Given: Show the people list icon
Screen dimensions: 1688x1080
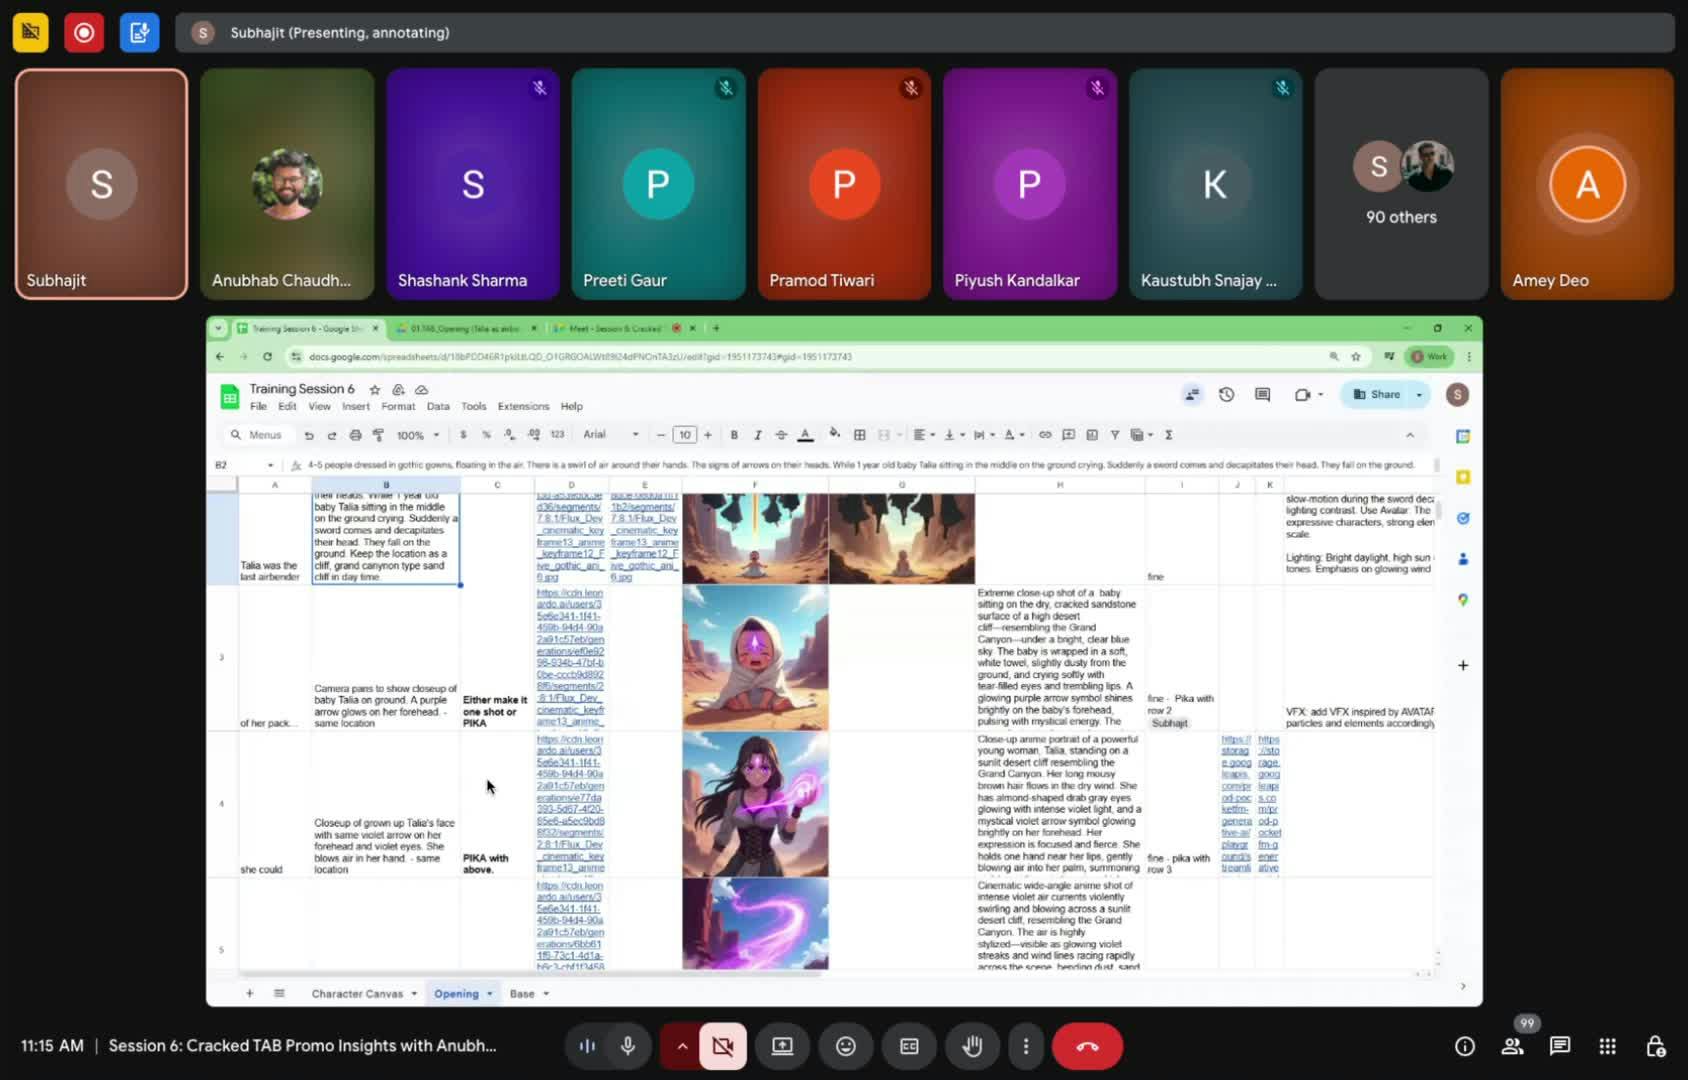Looking at the screenshot, I should pyautogui.click(x=1512, y=1046).
